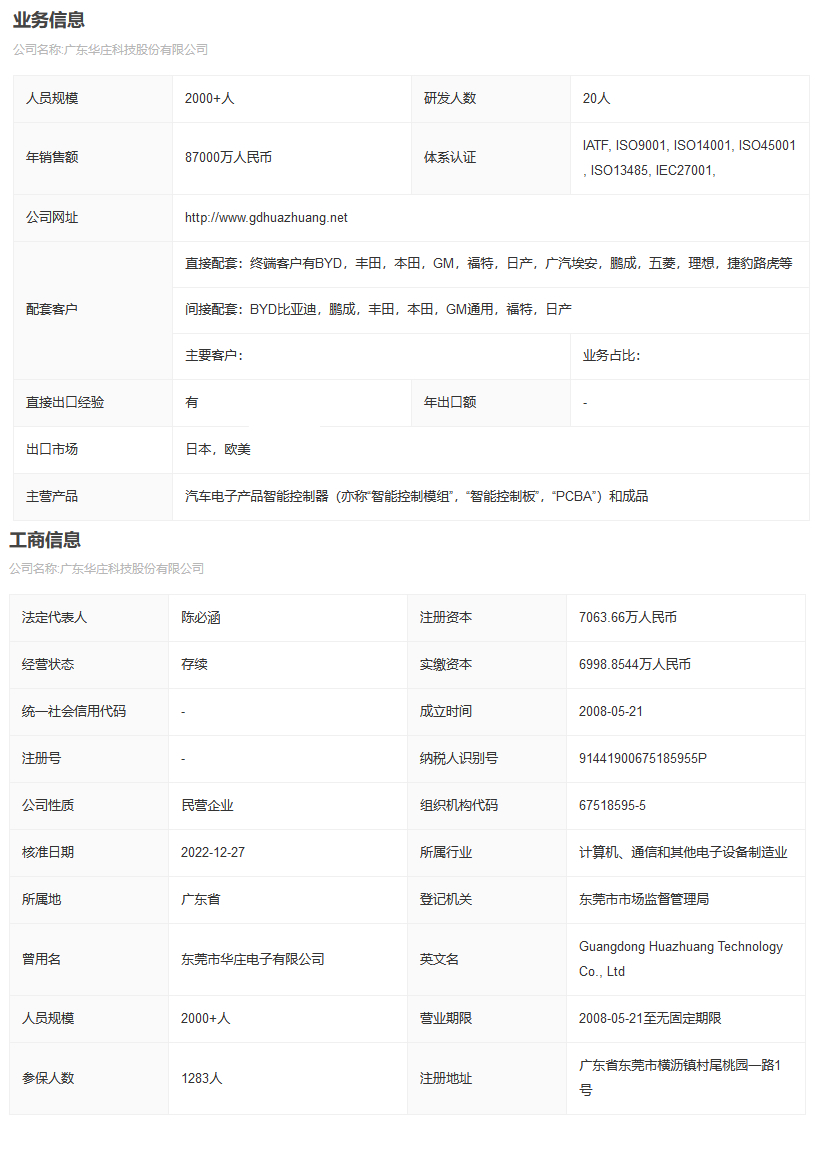826x1150 pixels.
Task: Select the IATF, ISO9001 certification list
Action: (689, 158)
